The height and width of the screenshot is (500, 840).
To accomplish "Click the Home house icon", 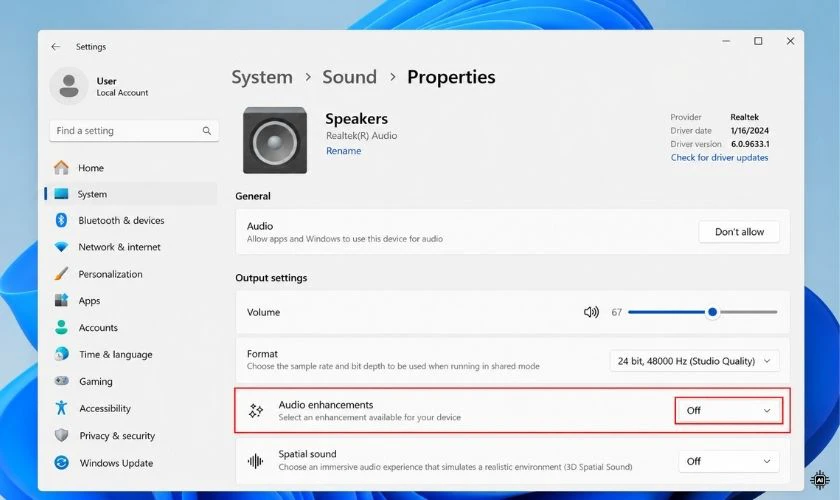I will [62, 168].
